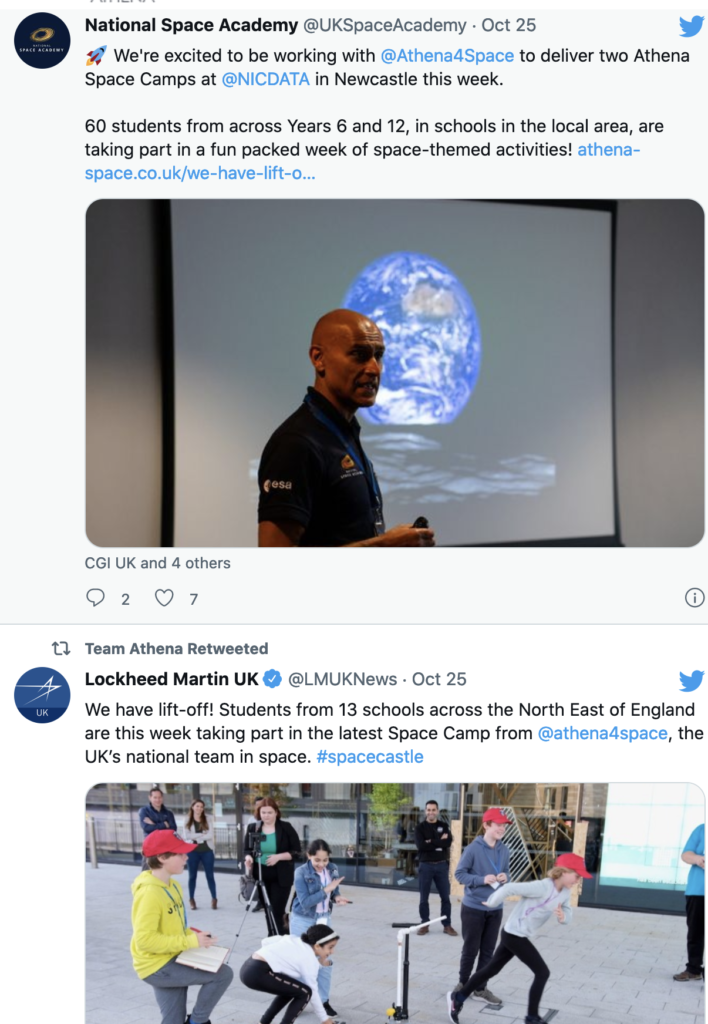Click the retweet arrows icon

(x=61, y=648)
